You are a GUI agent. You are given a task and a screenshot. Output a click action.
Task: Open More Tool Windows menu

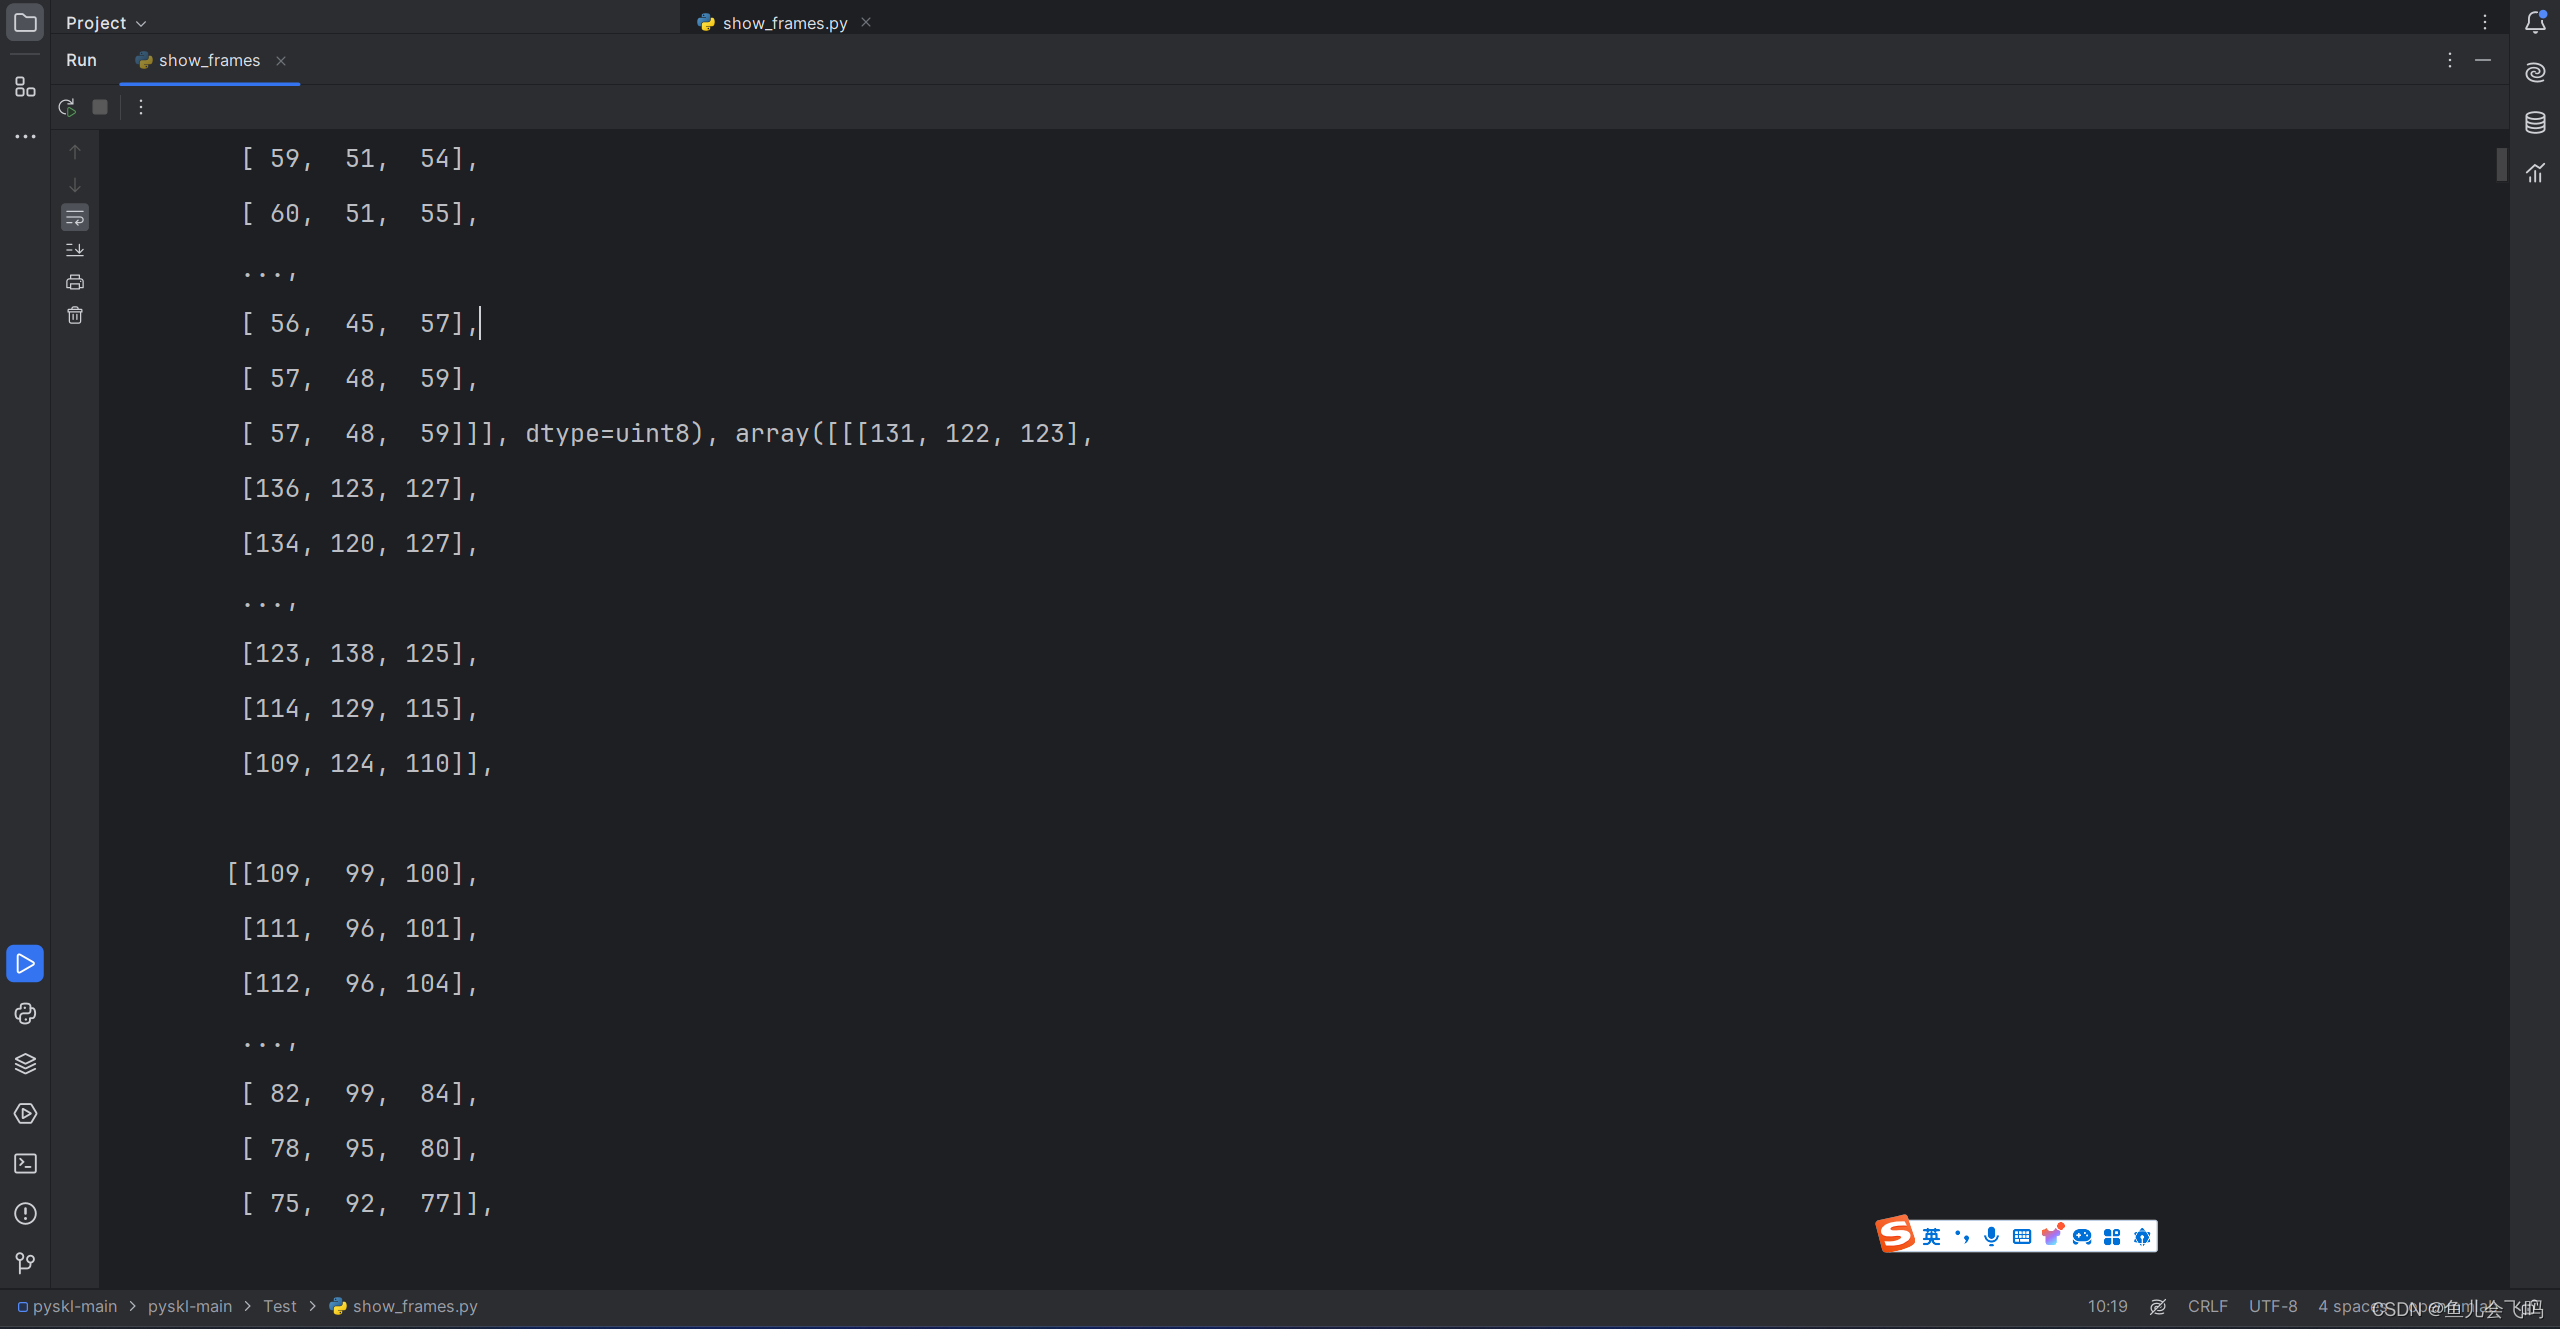click(25, 136)
